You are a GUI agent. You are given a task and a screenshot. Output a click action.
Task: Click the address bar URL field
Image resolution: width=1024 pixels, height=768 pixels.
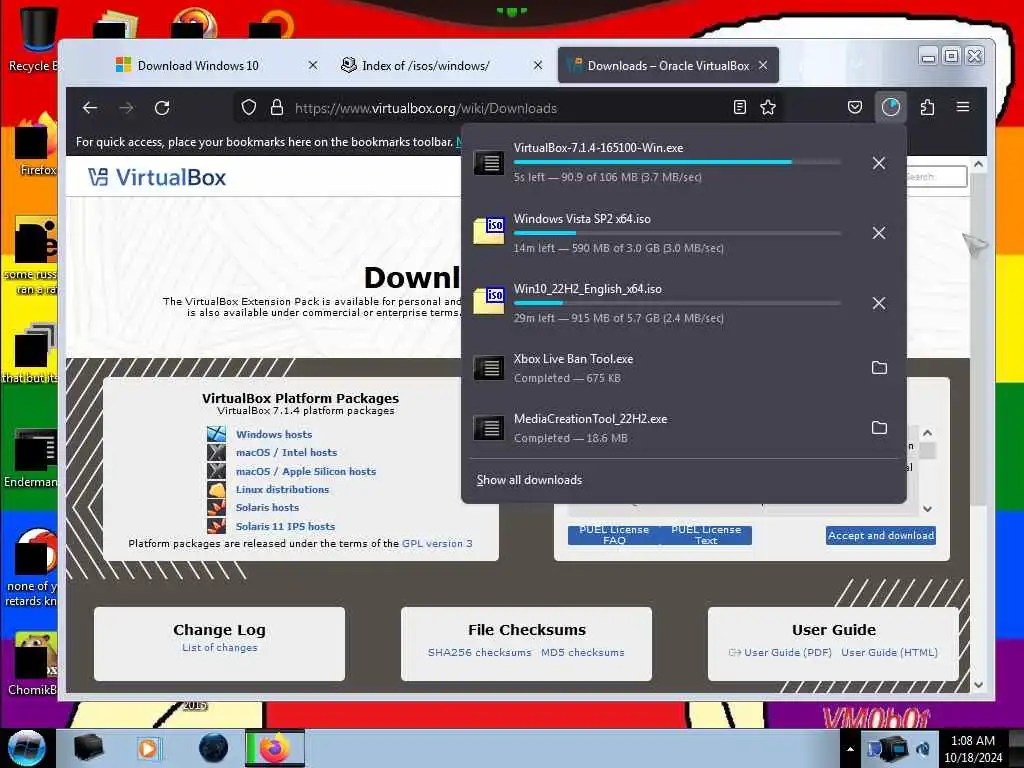pos(509,108)
